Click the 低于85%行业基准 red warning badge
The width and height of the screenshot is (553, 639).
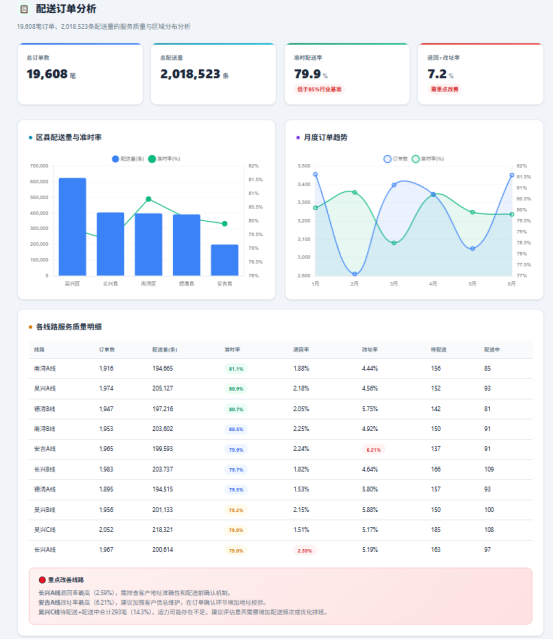pyautogui.click(x=319, y=89)
